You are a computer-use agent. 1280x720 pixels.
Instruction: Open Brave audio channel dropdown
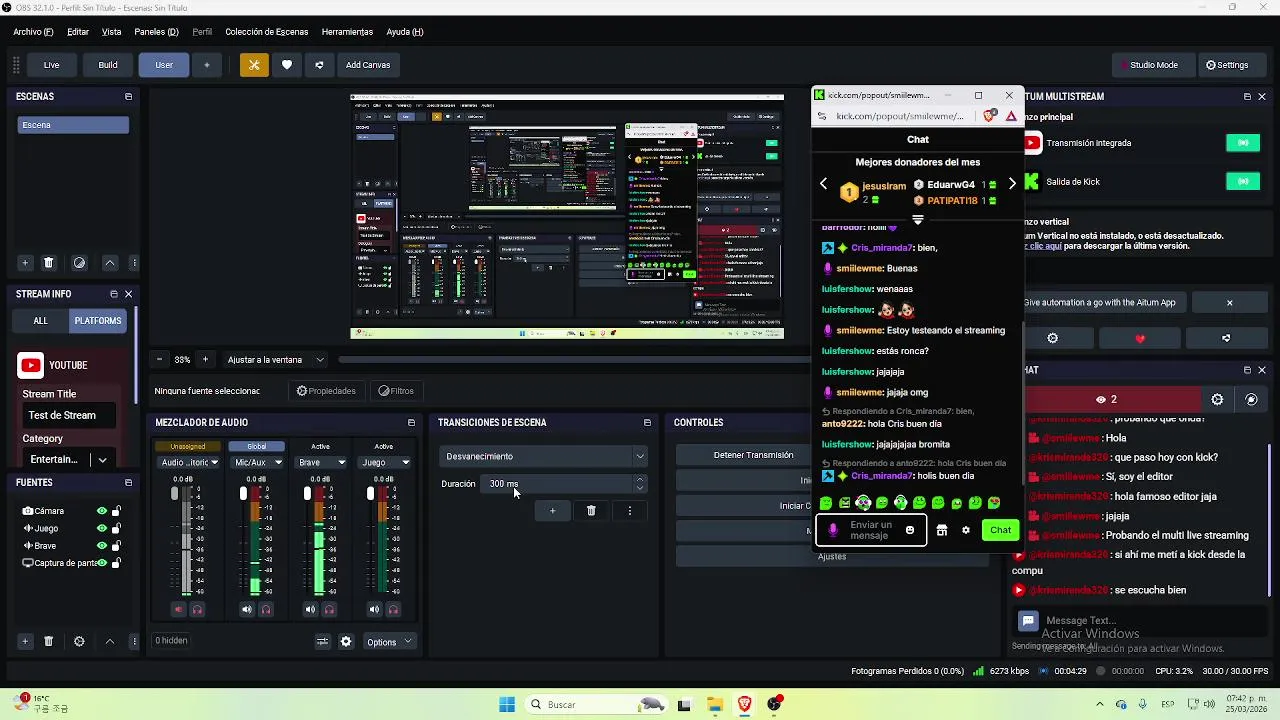tap(321, 463)
